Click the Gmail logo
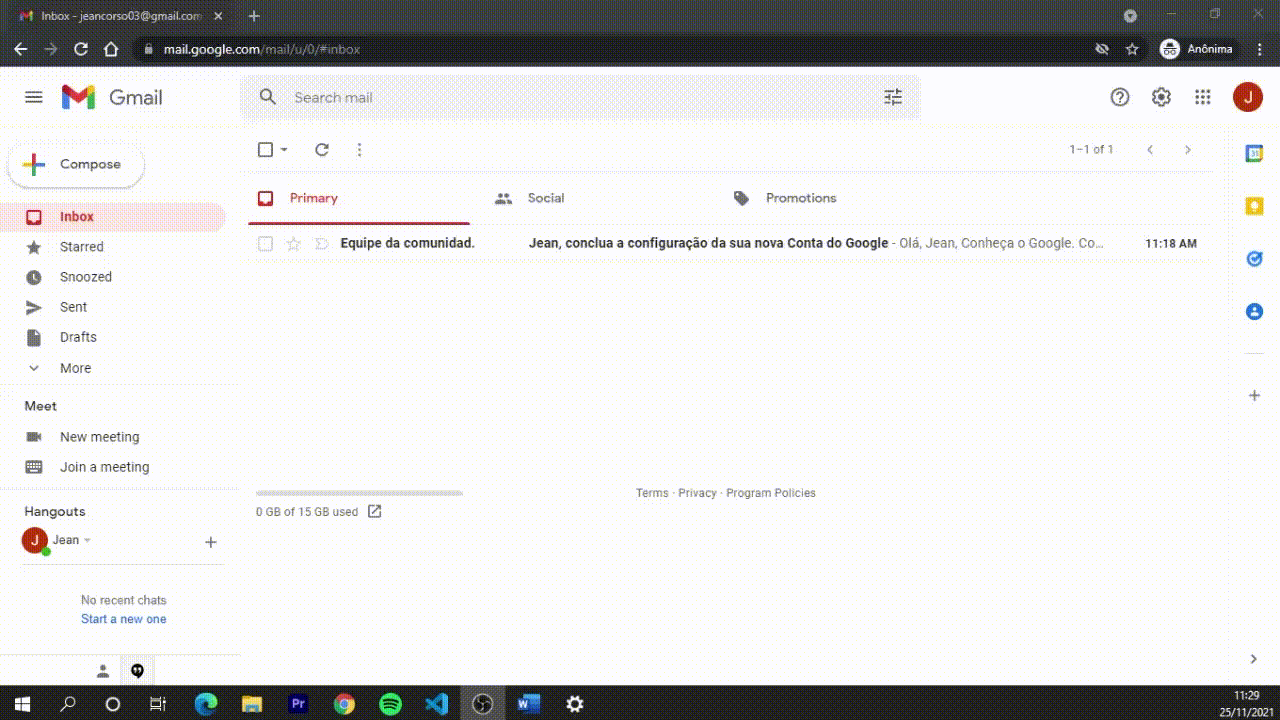The height and width of the screenshot is (720, 1280). pos(112,97)
